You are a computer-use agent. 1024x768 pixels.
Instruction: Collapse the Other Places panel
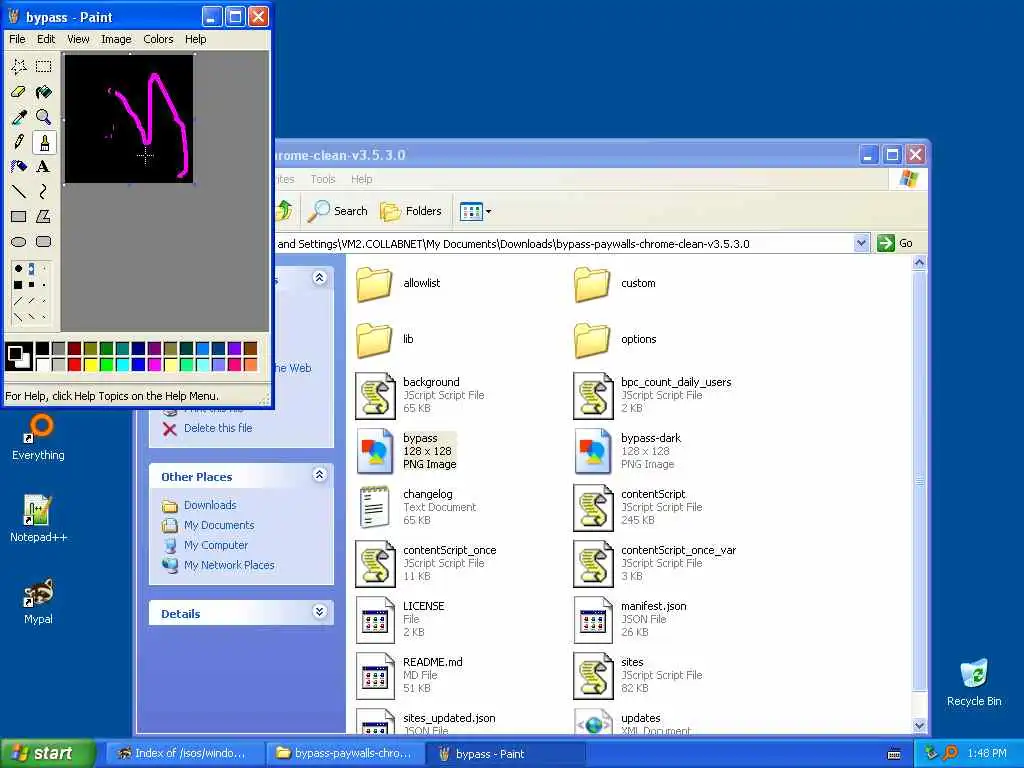point(319,475)
